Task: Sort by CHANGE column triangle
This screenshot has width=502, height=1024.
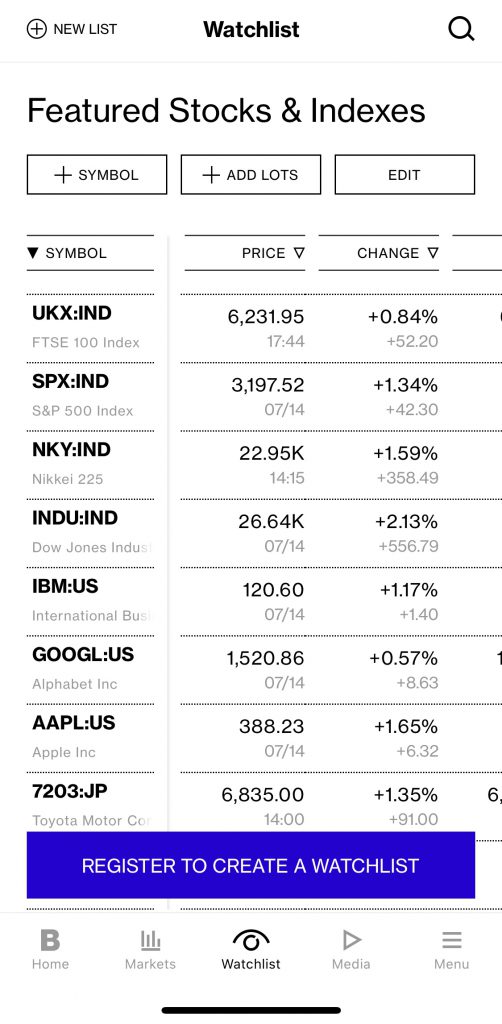Action: point(433,253)
